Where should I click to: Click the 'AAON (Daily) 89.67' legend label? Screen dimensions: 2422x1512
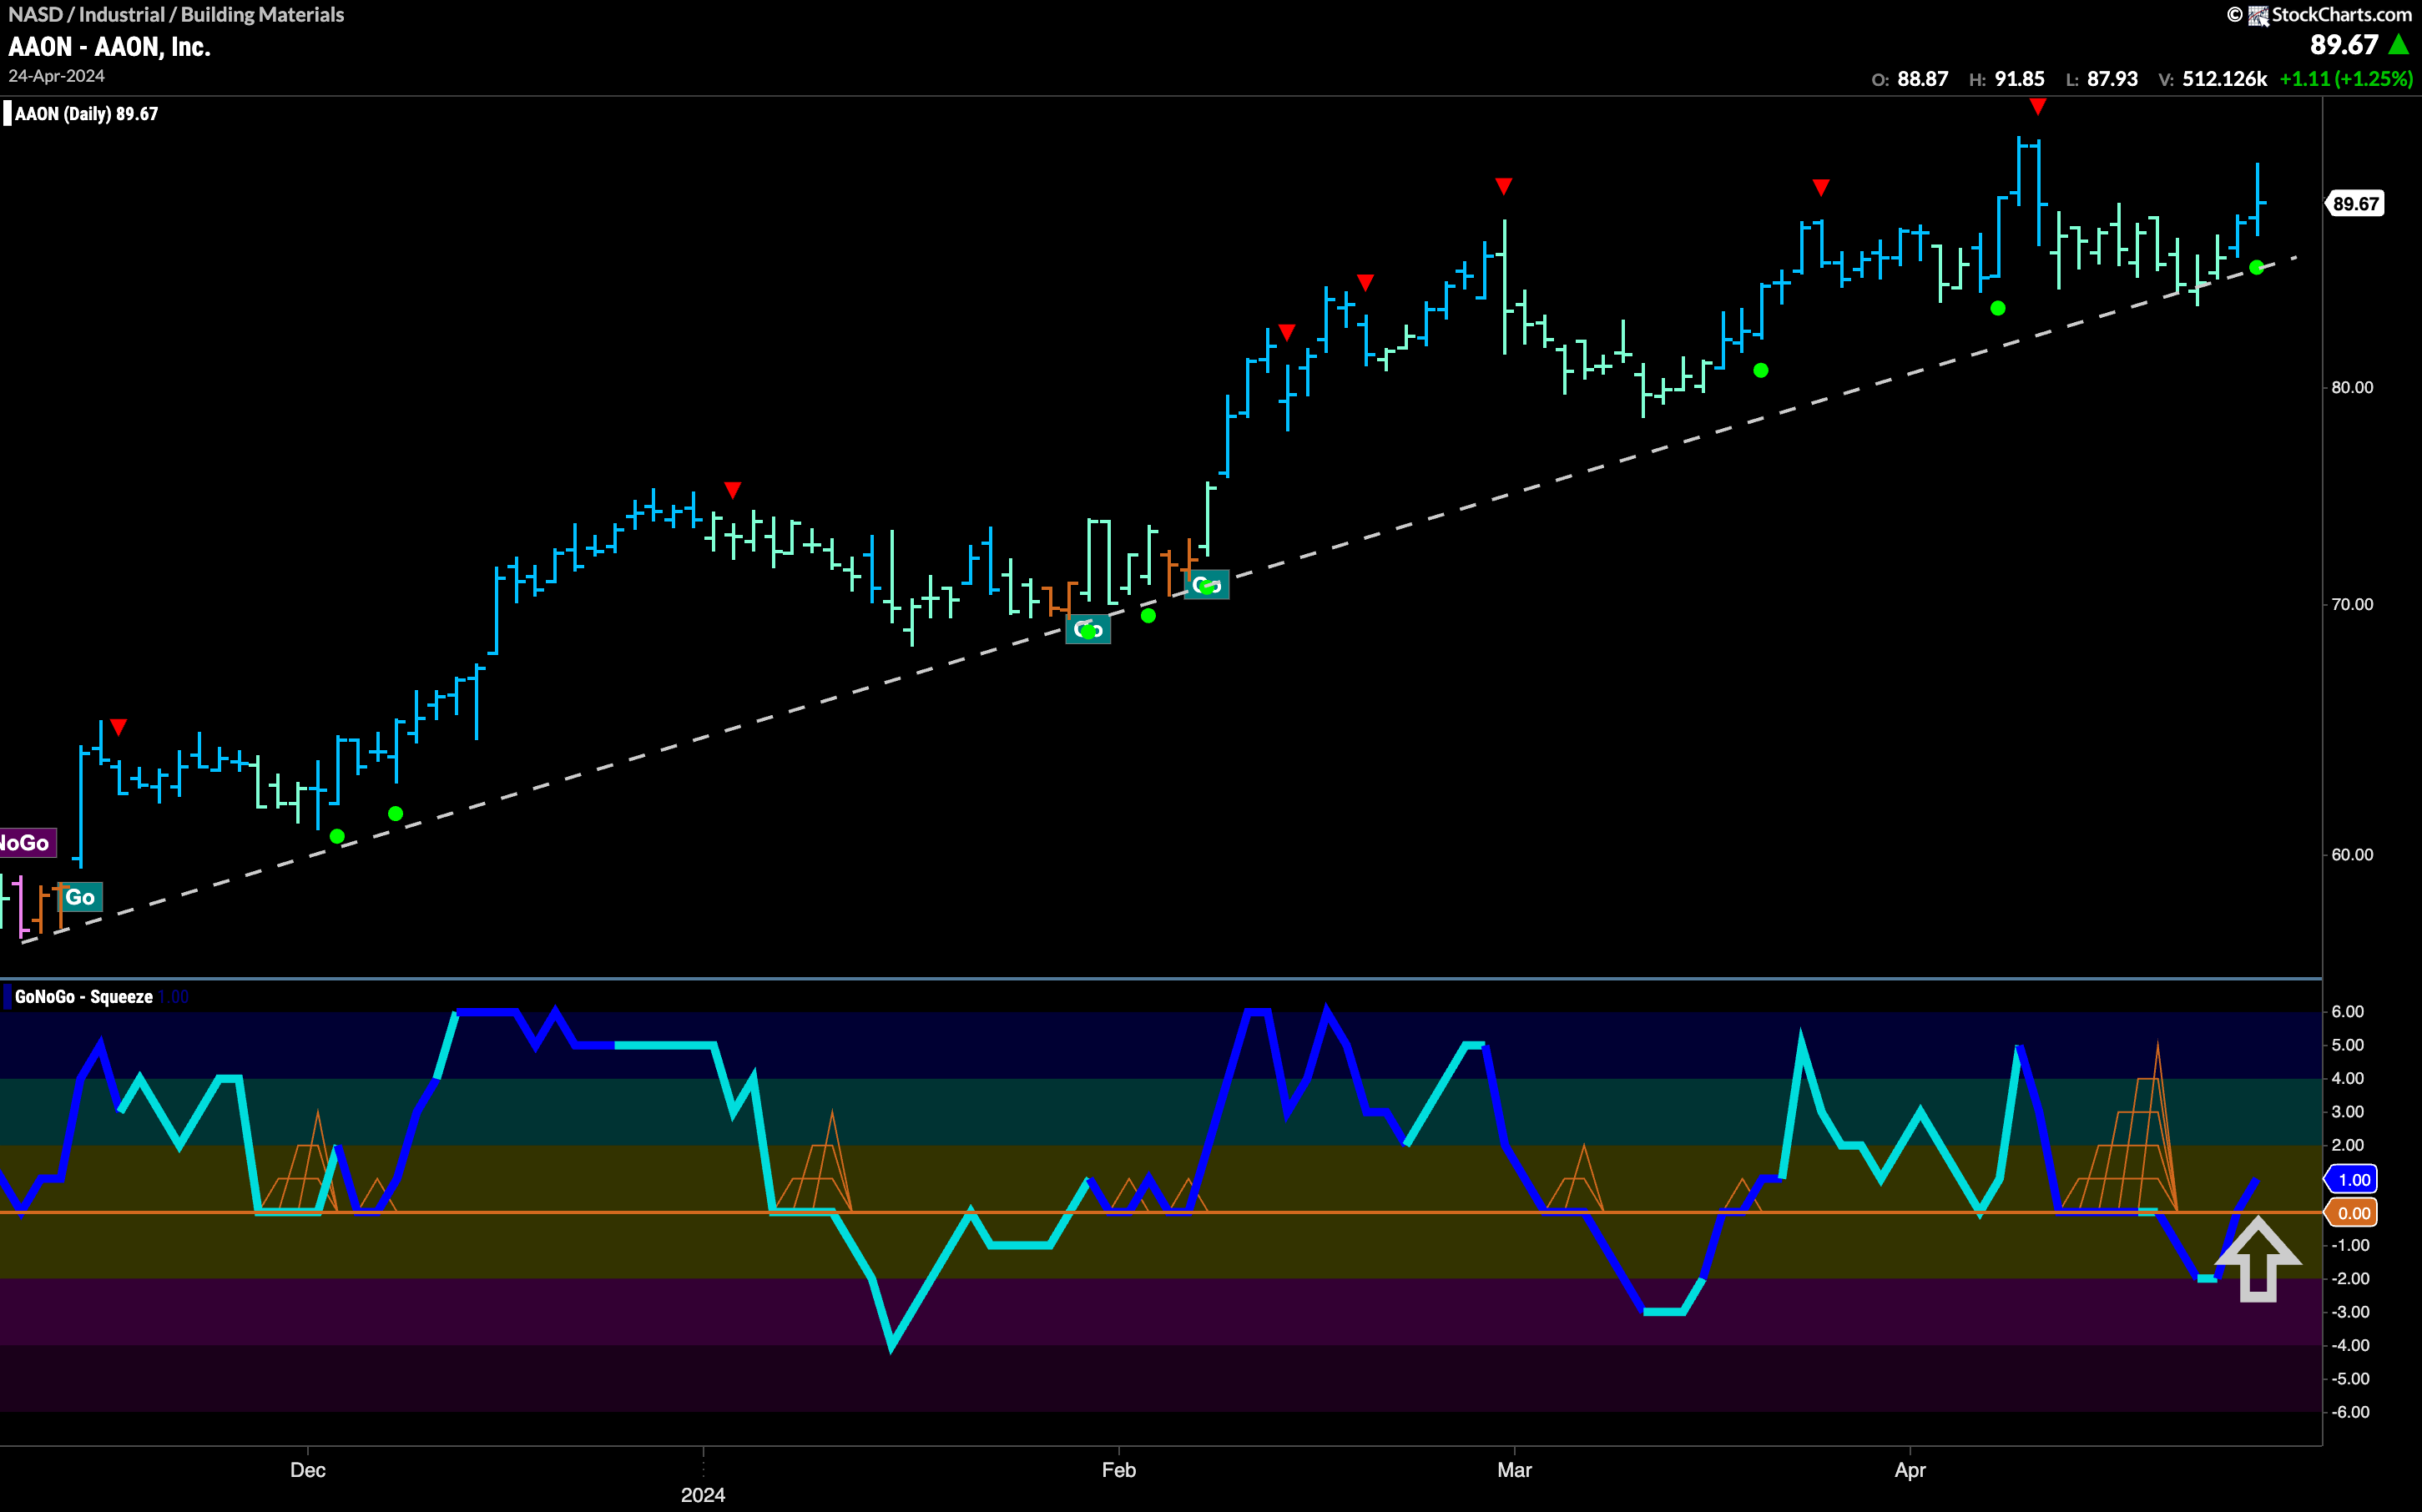(87, 114)
